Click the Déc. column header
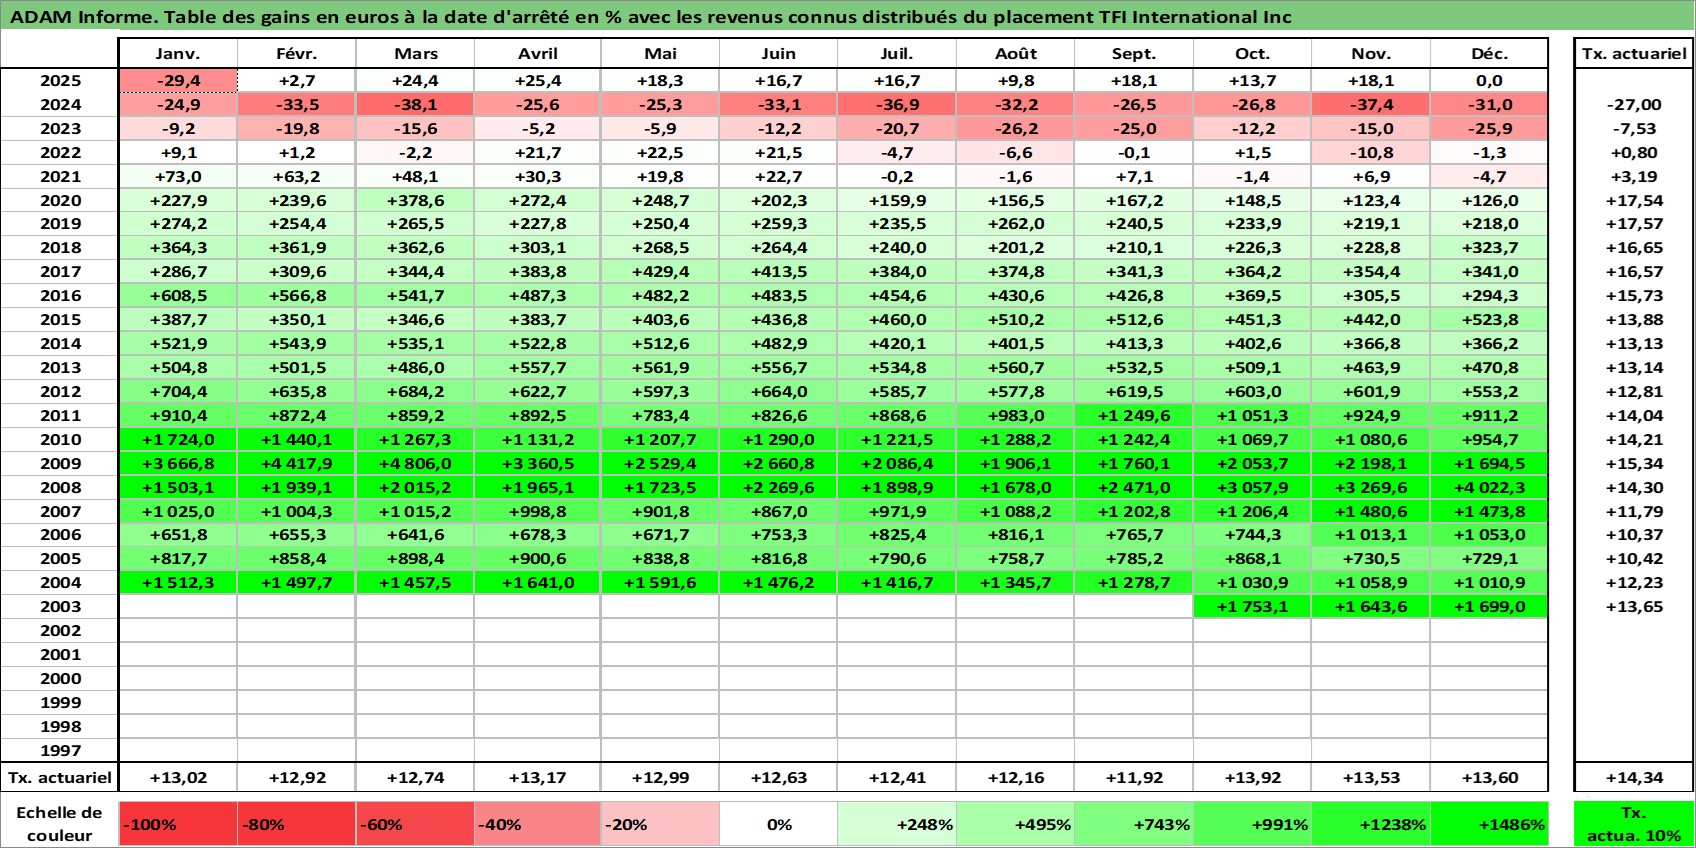Screen dimensions: 1696x848 pos(1489,54)
